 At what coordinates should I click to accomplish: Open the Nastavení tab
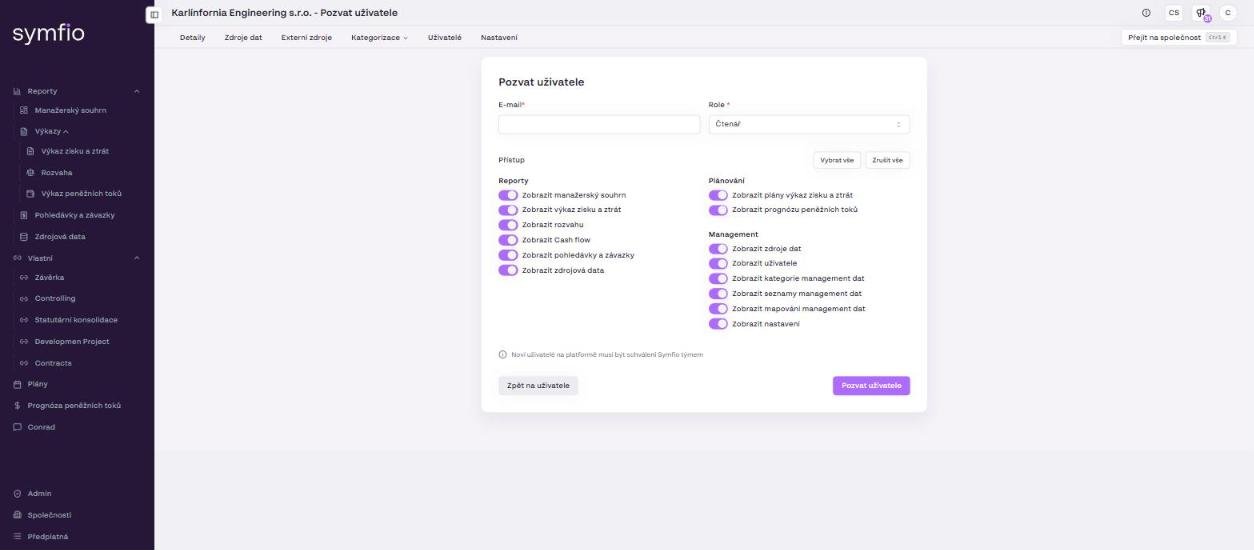(499, 38)
